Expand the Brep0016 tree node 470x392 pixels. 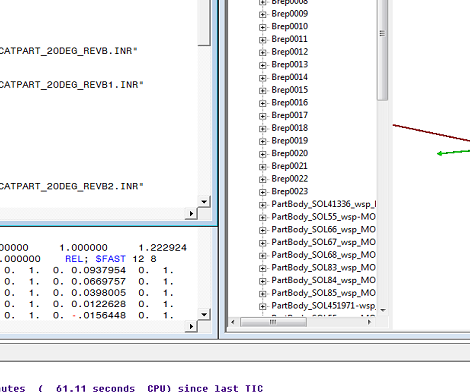[x=263, y=103]
